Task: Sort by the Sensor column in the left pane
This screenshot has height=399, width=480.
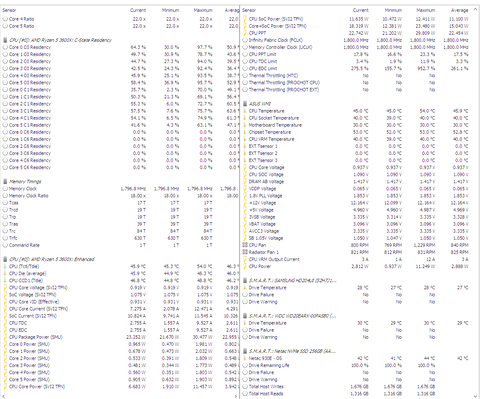Action: 9,10
